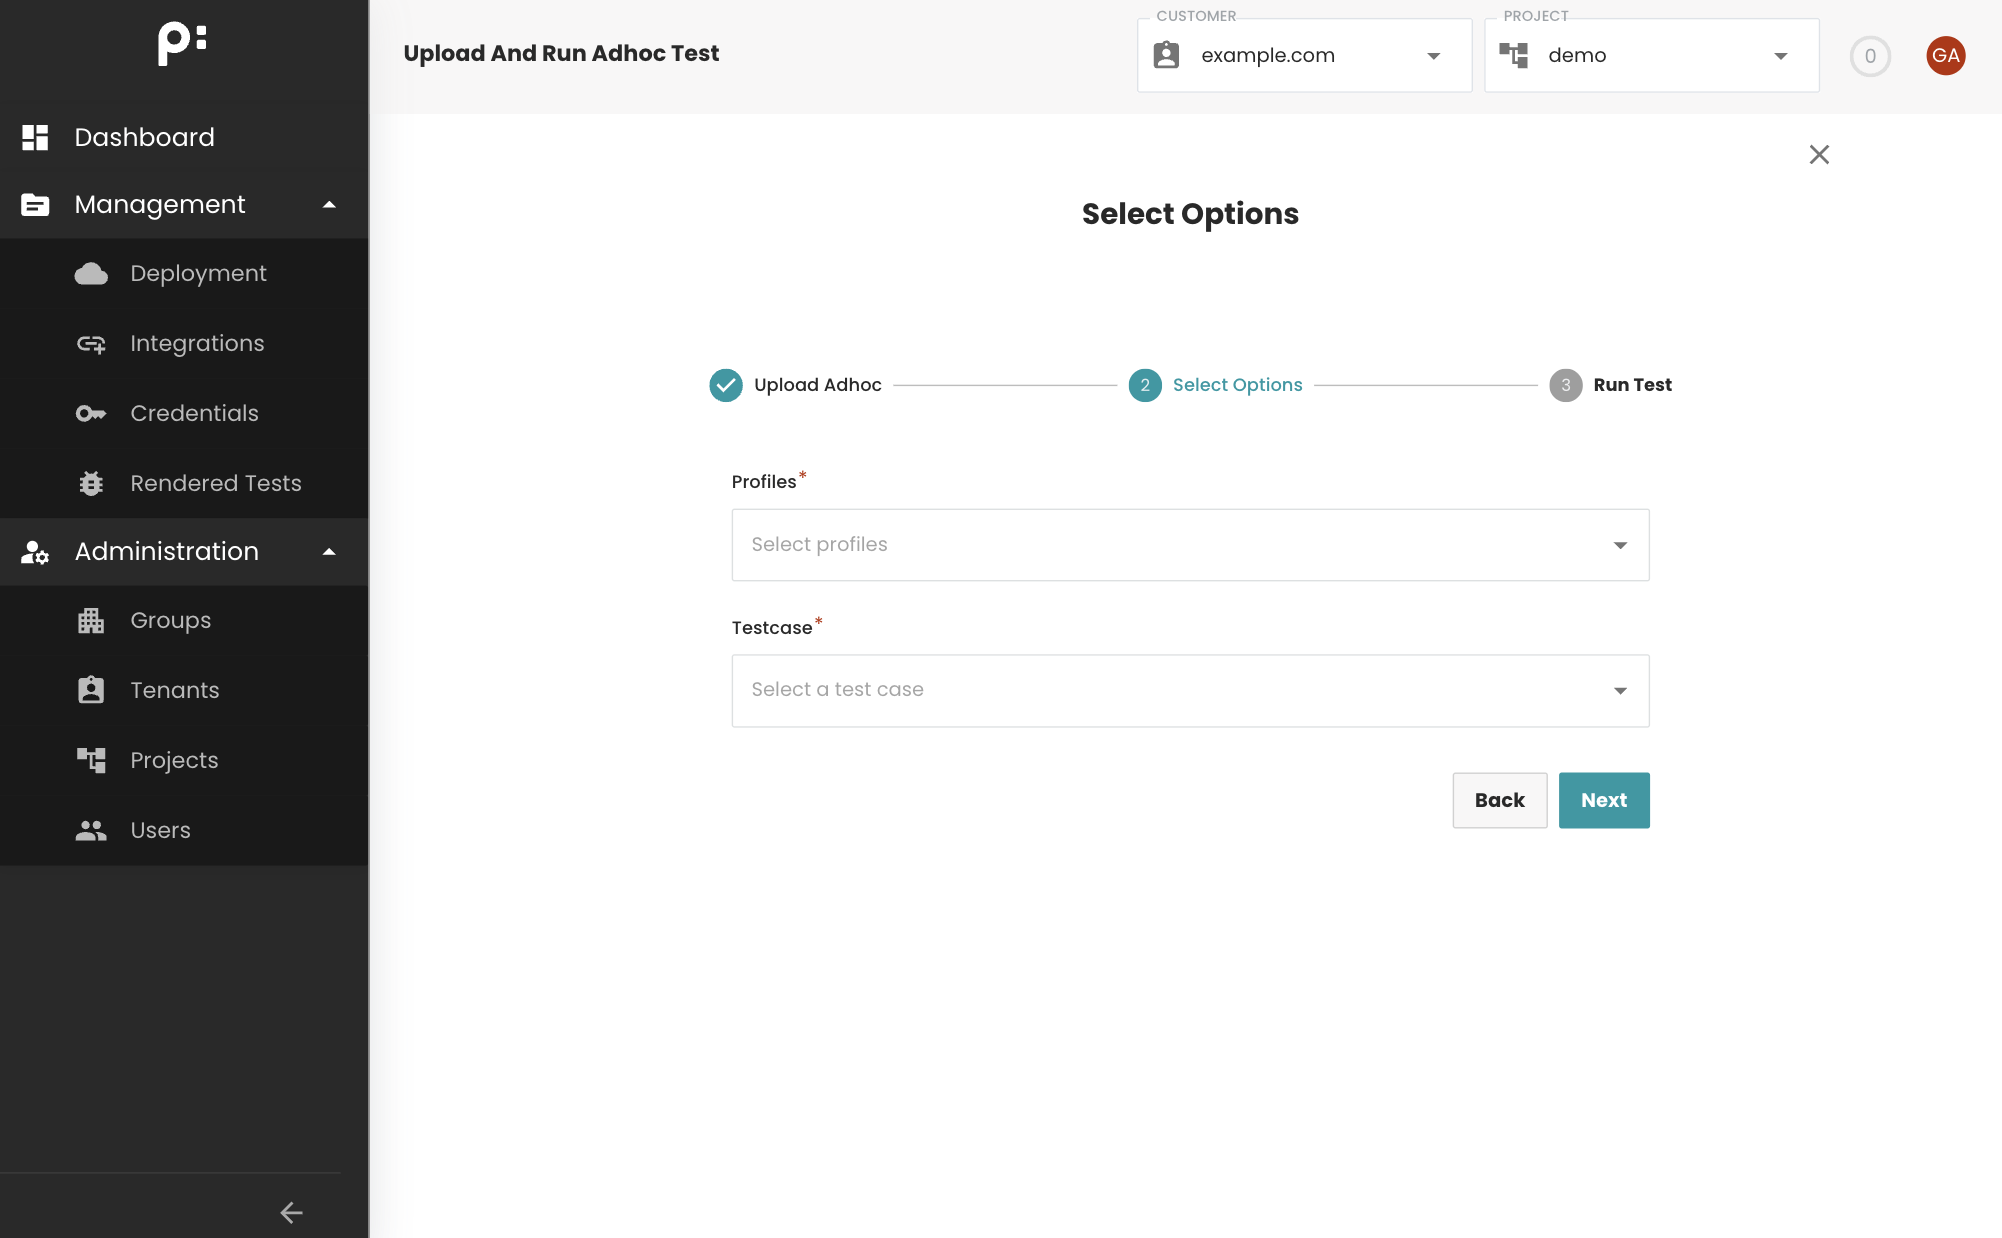Select the Deployment cloud icon

coord(91,273)
